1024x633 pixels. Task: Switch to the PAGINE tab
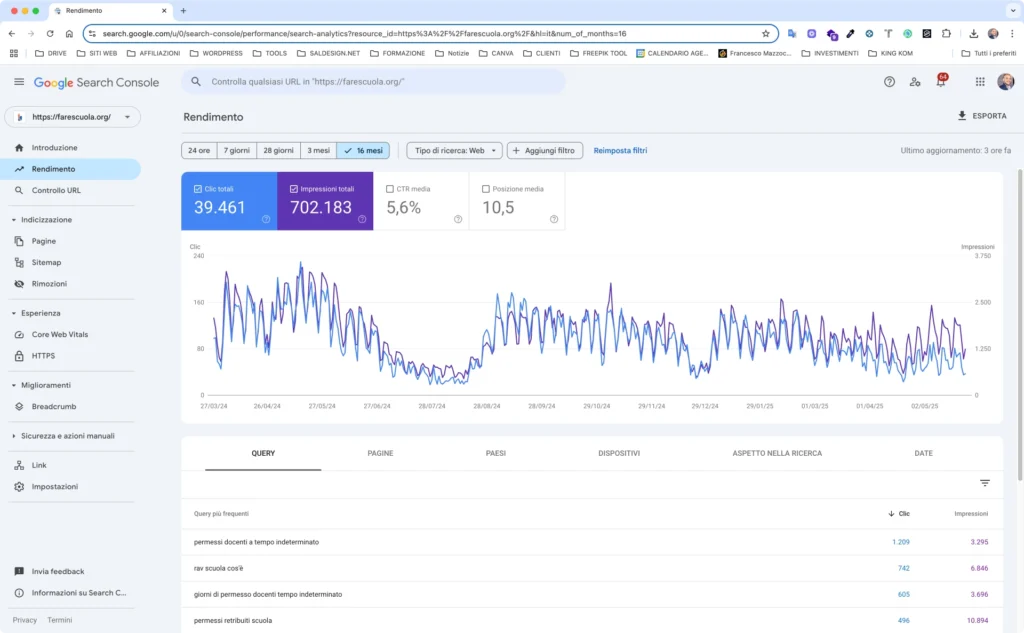coord(380,453)
